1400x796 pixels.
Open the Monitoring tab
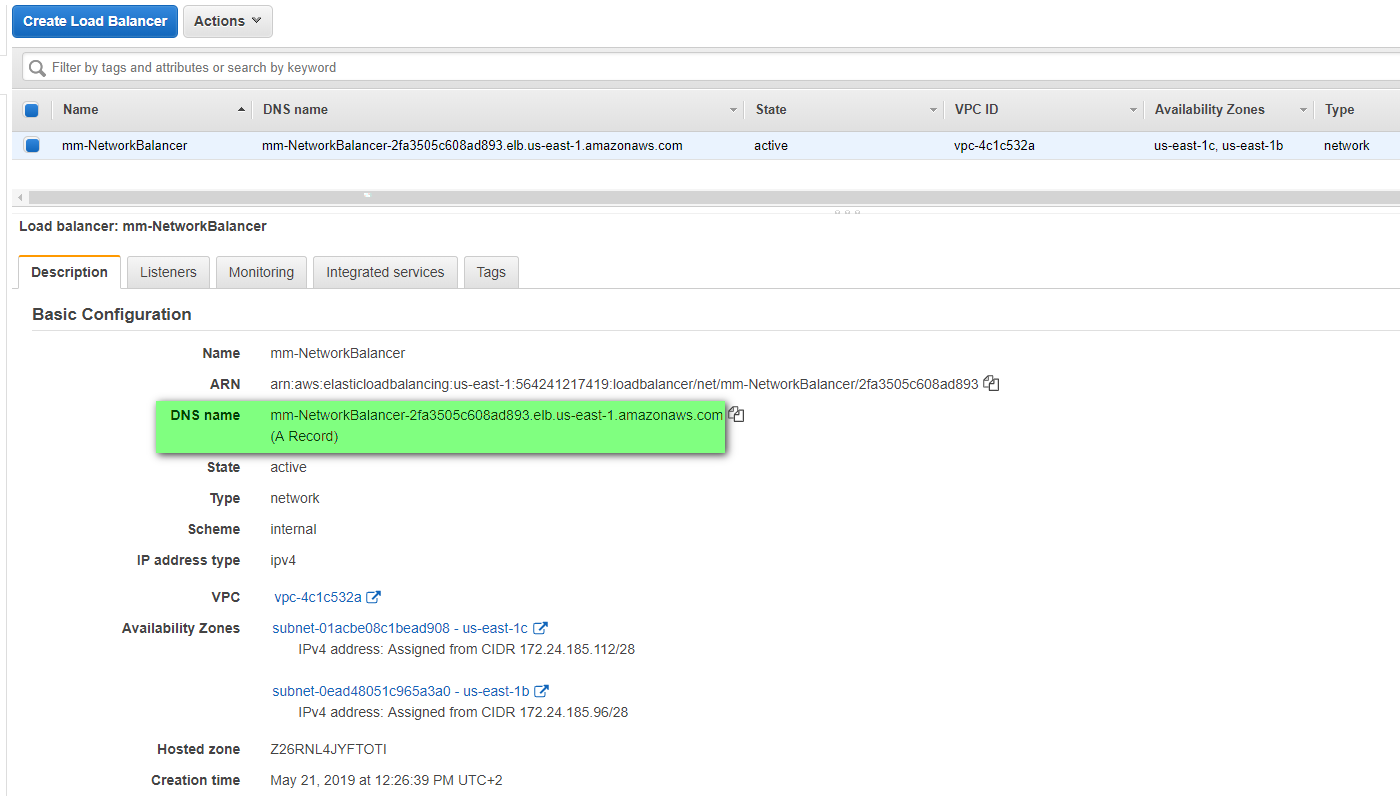tap(261, 272)
